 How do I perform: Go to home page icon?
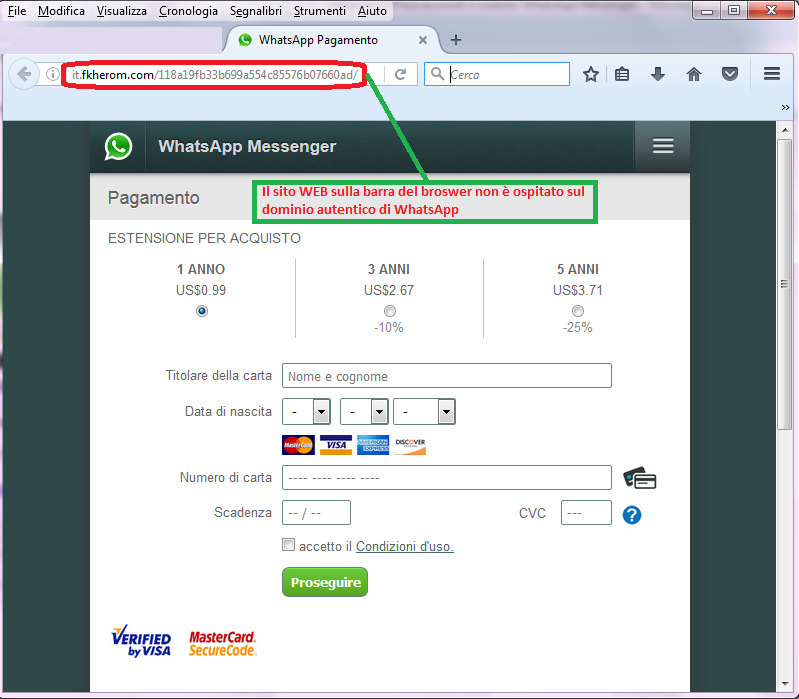coord(694,74)
